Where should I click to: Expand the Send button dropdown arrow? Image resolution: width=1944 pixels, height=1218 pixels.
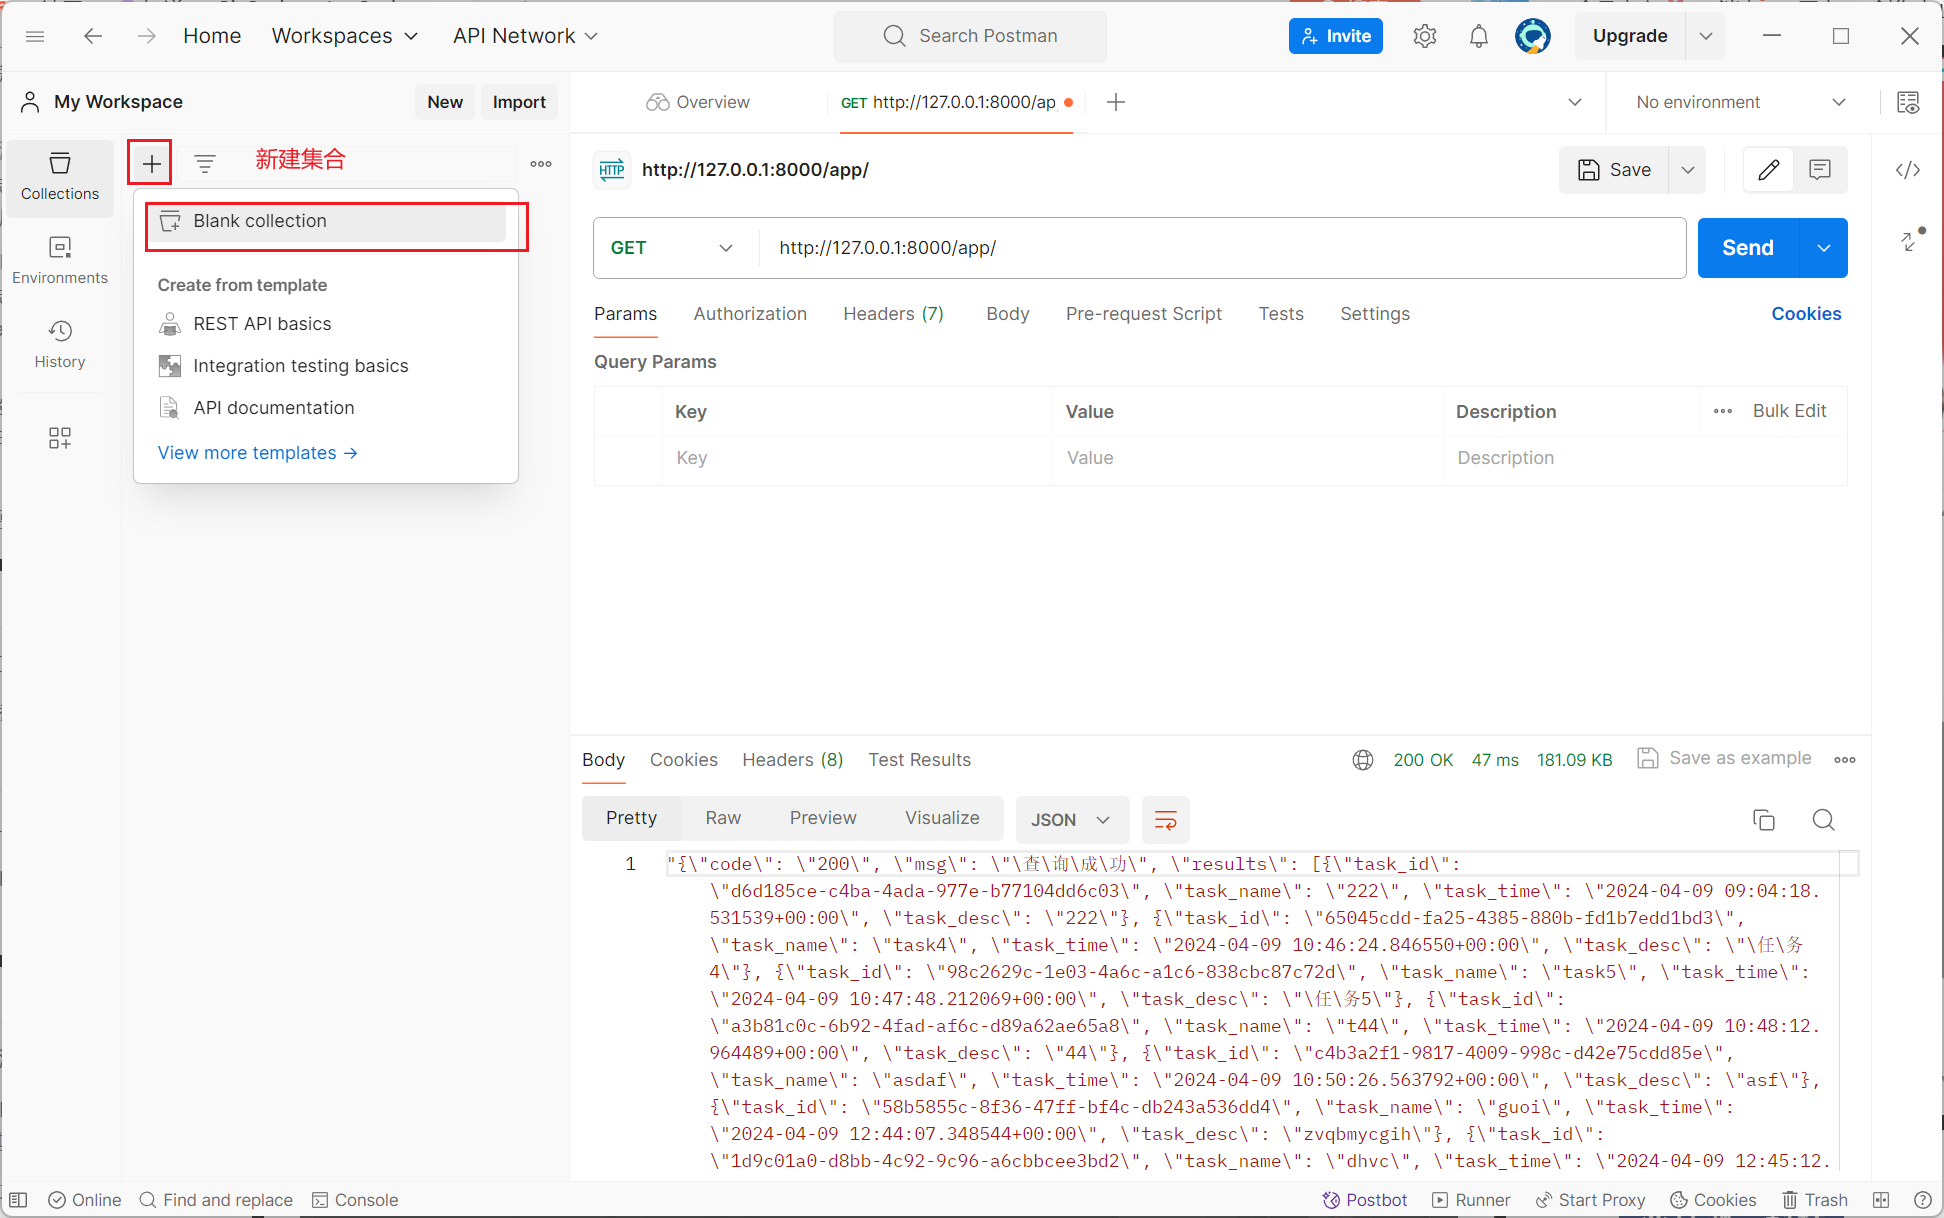[1826, 247]
